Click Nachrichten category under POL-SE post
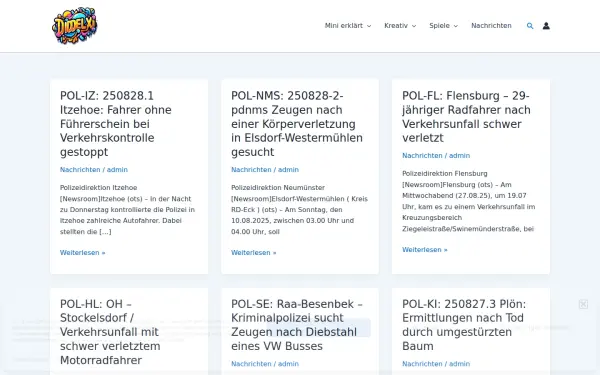Screen dimensions: 600x375 point(251,364)
